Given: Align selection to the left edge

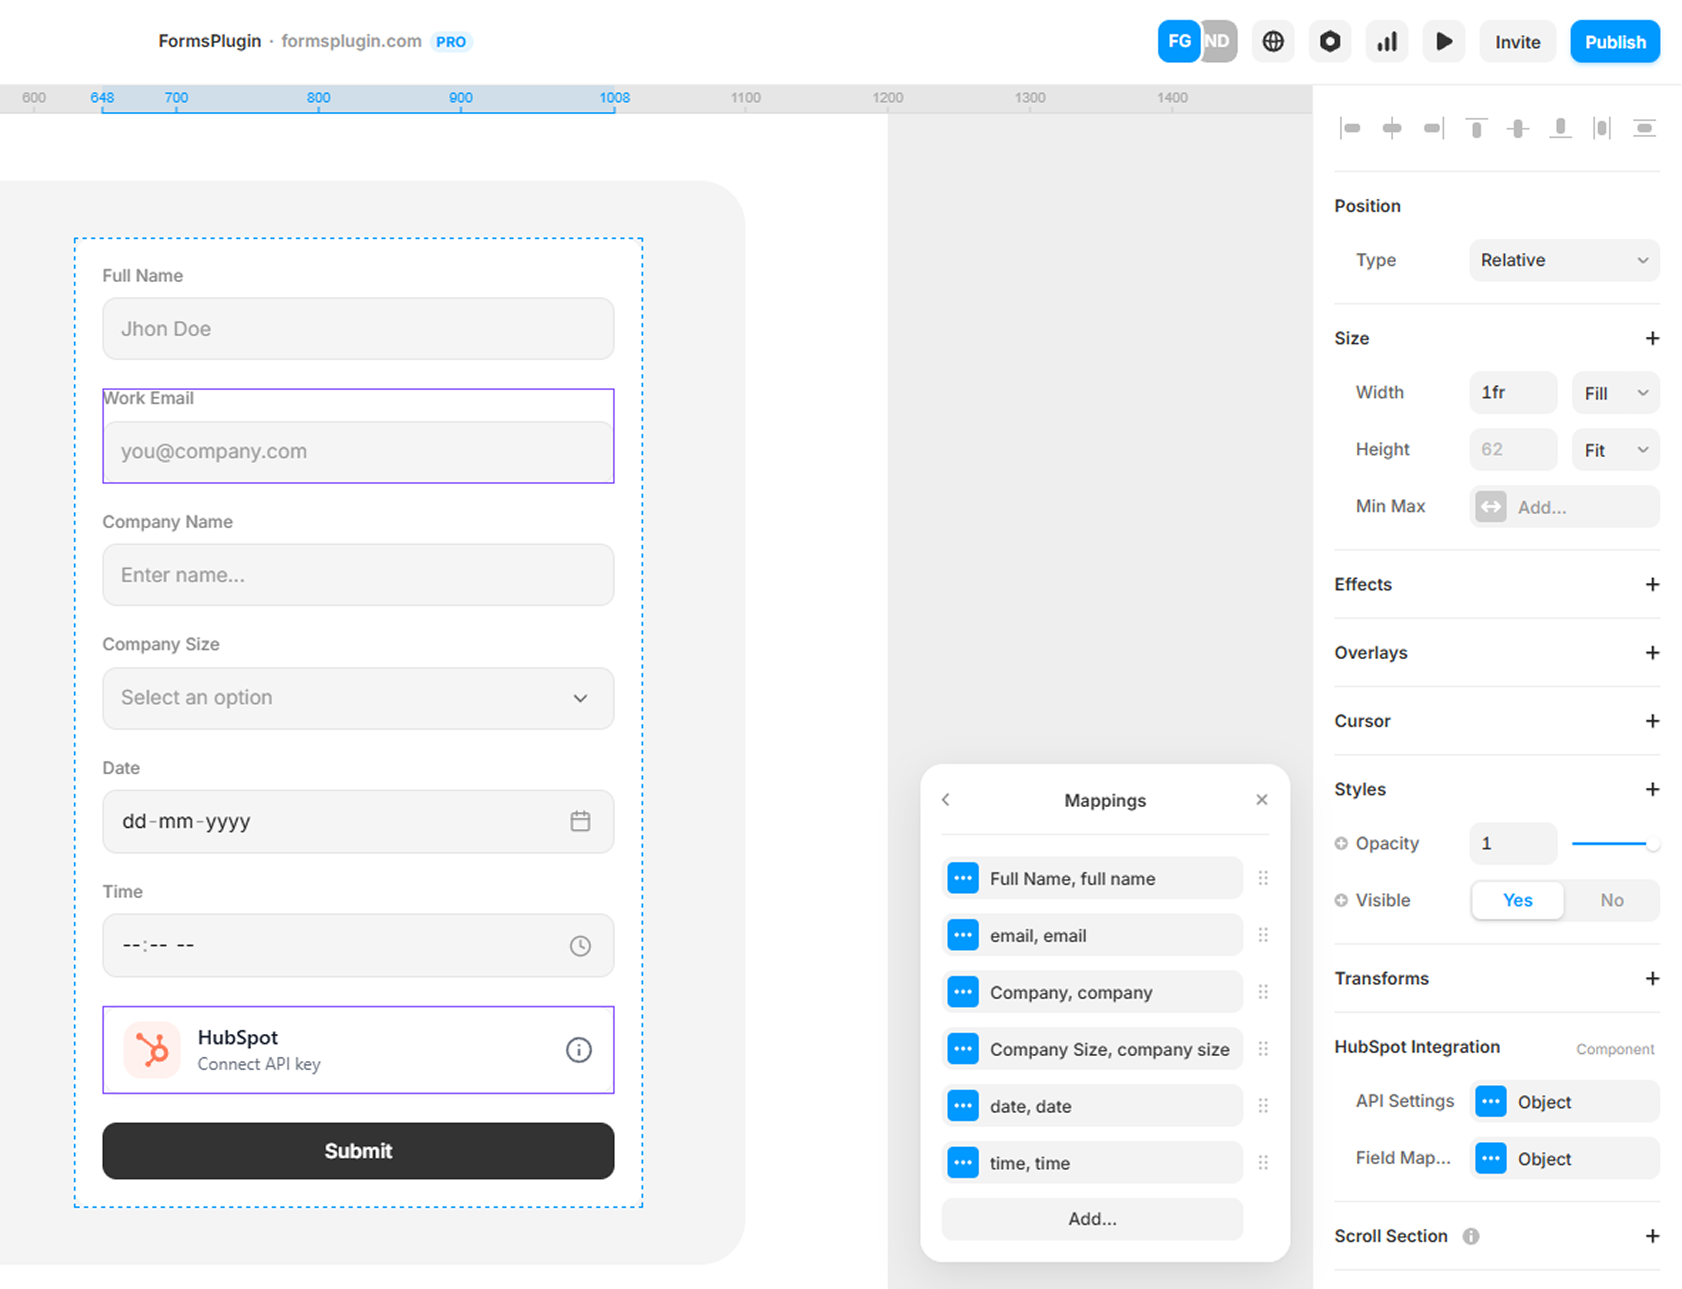Looking at the screenshot, I should click(1351, 127).
